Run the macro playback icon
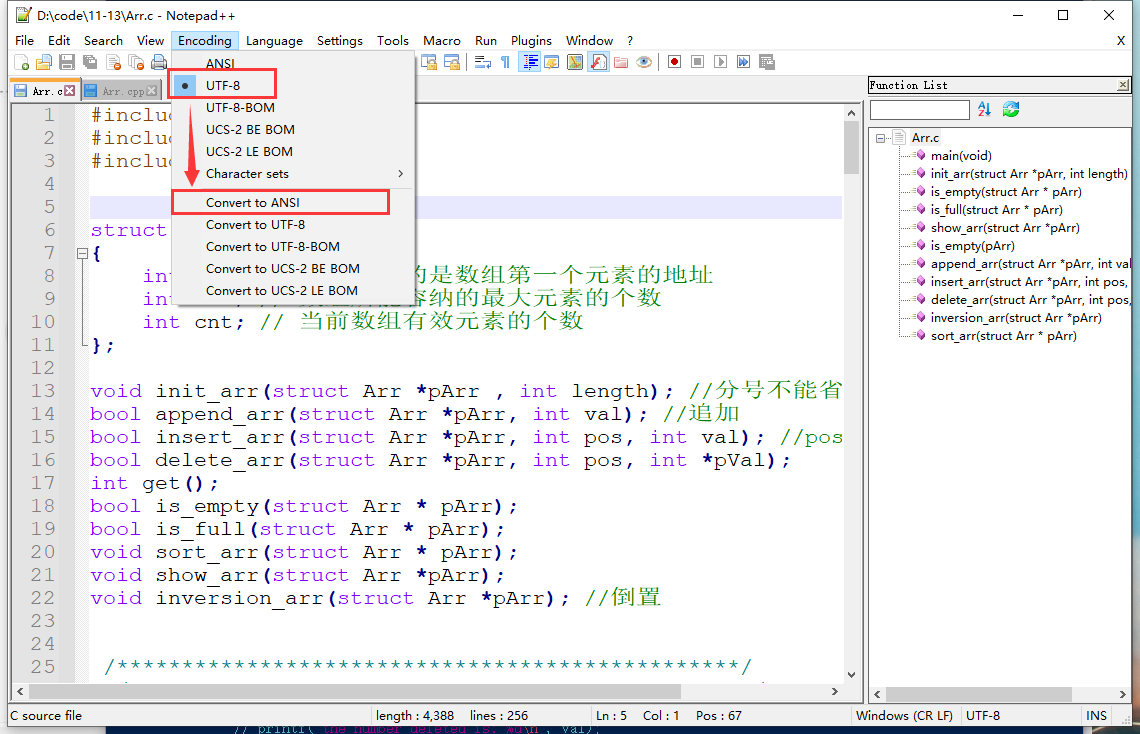The image size is (1140, 734). [x=719, y=61]
